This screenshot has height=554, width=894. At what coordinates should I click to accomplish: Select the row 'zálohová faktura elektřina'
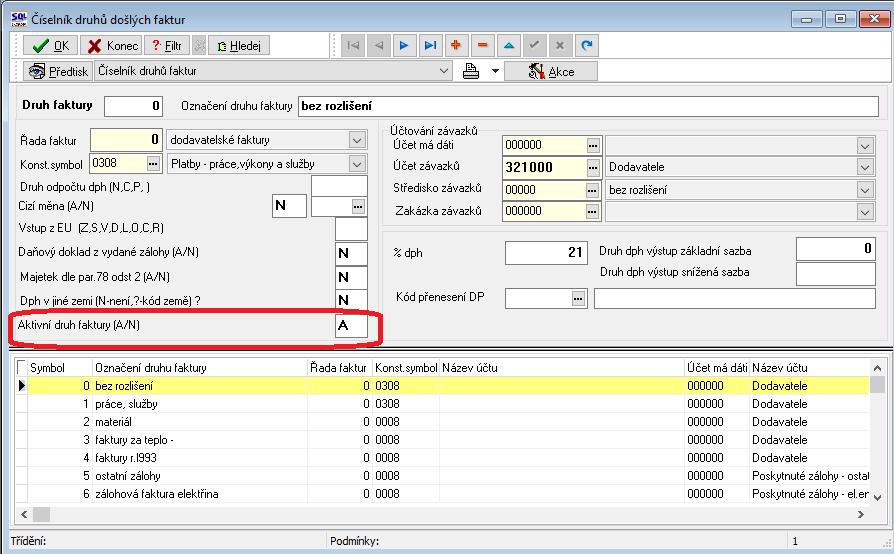[x=448, y=494]
